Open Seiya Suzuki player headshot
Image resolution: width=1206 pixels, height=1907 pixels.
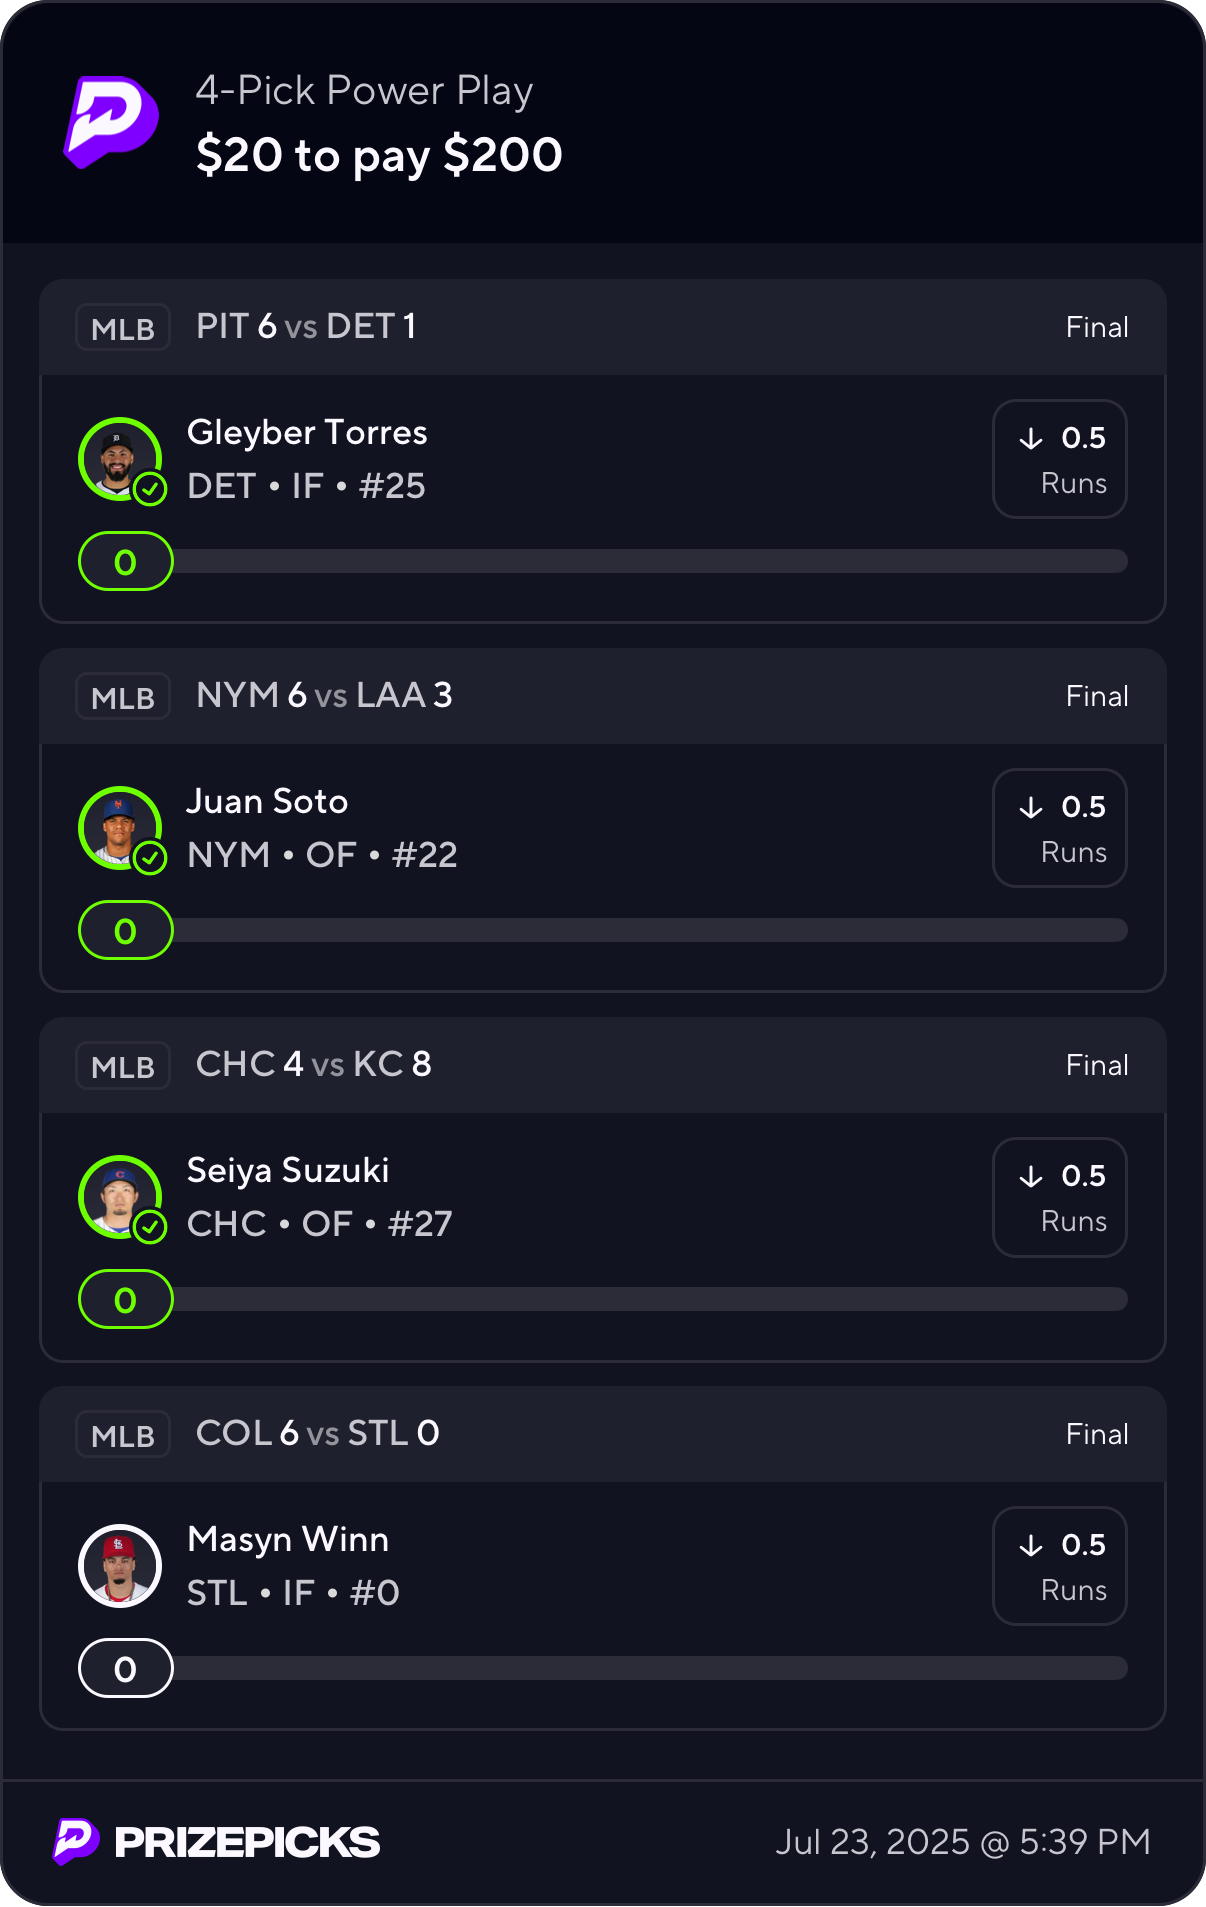click(x=120, y=1197)
